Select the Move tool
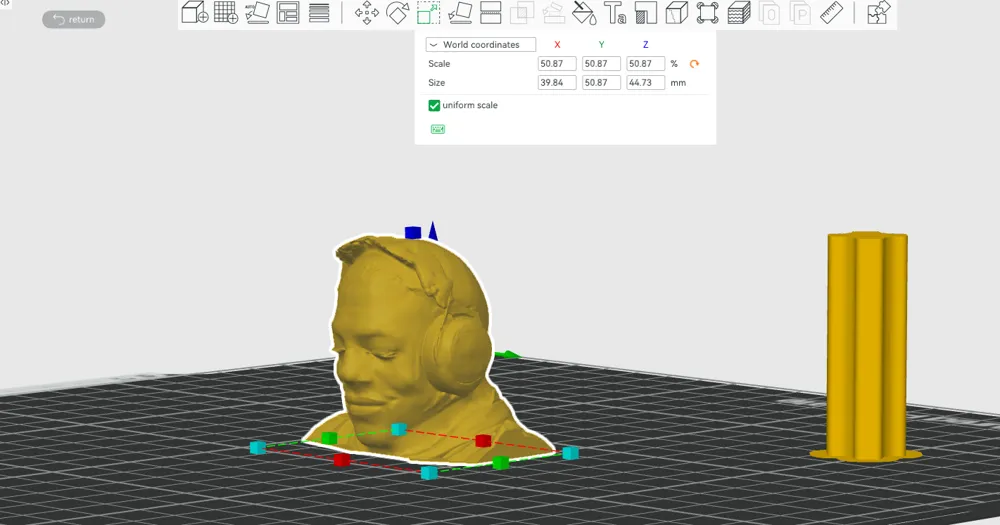The image size is (1000, 525). [366, 12]
